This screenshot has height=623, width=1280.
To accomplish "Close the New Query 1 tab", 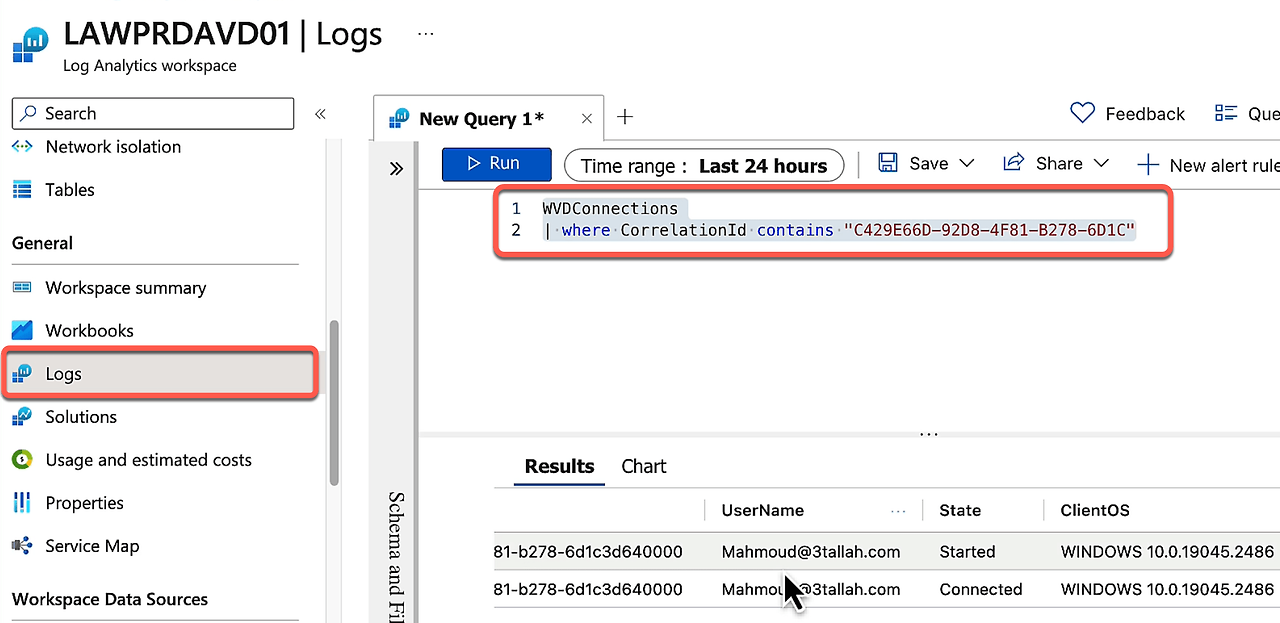I will pyautogui.click(x=587, y=118).
